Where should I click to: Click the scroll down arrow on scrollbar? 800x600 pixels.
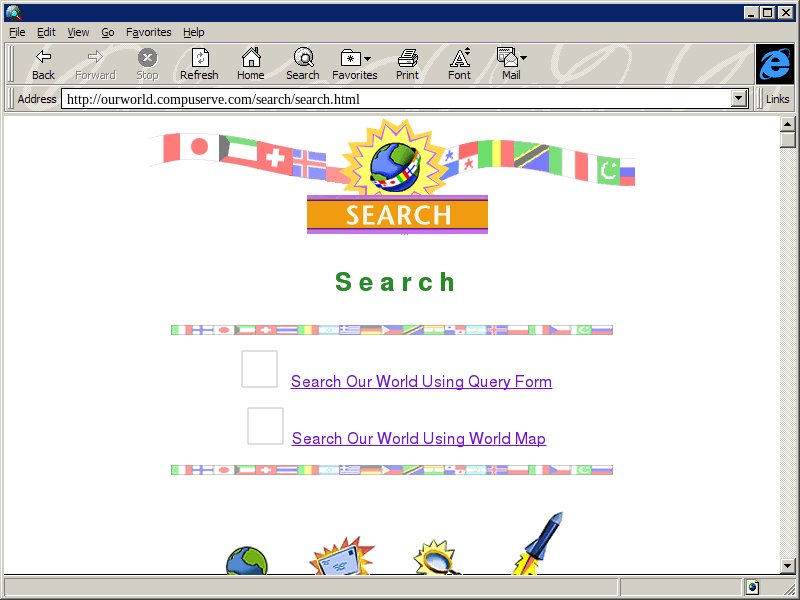pyautogui.click(x=788, y=566)
